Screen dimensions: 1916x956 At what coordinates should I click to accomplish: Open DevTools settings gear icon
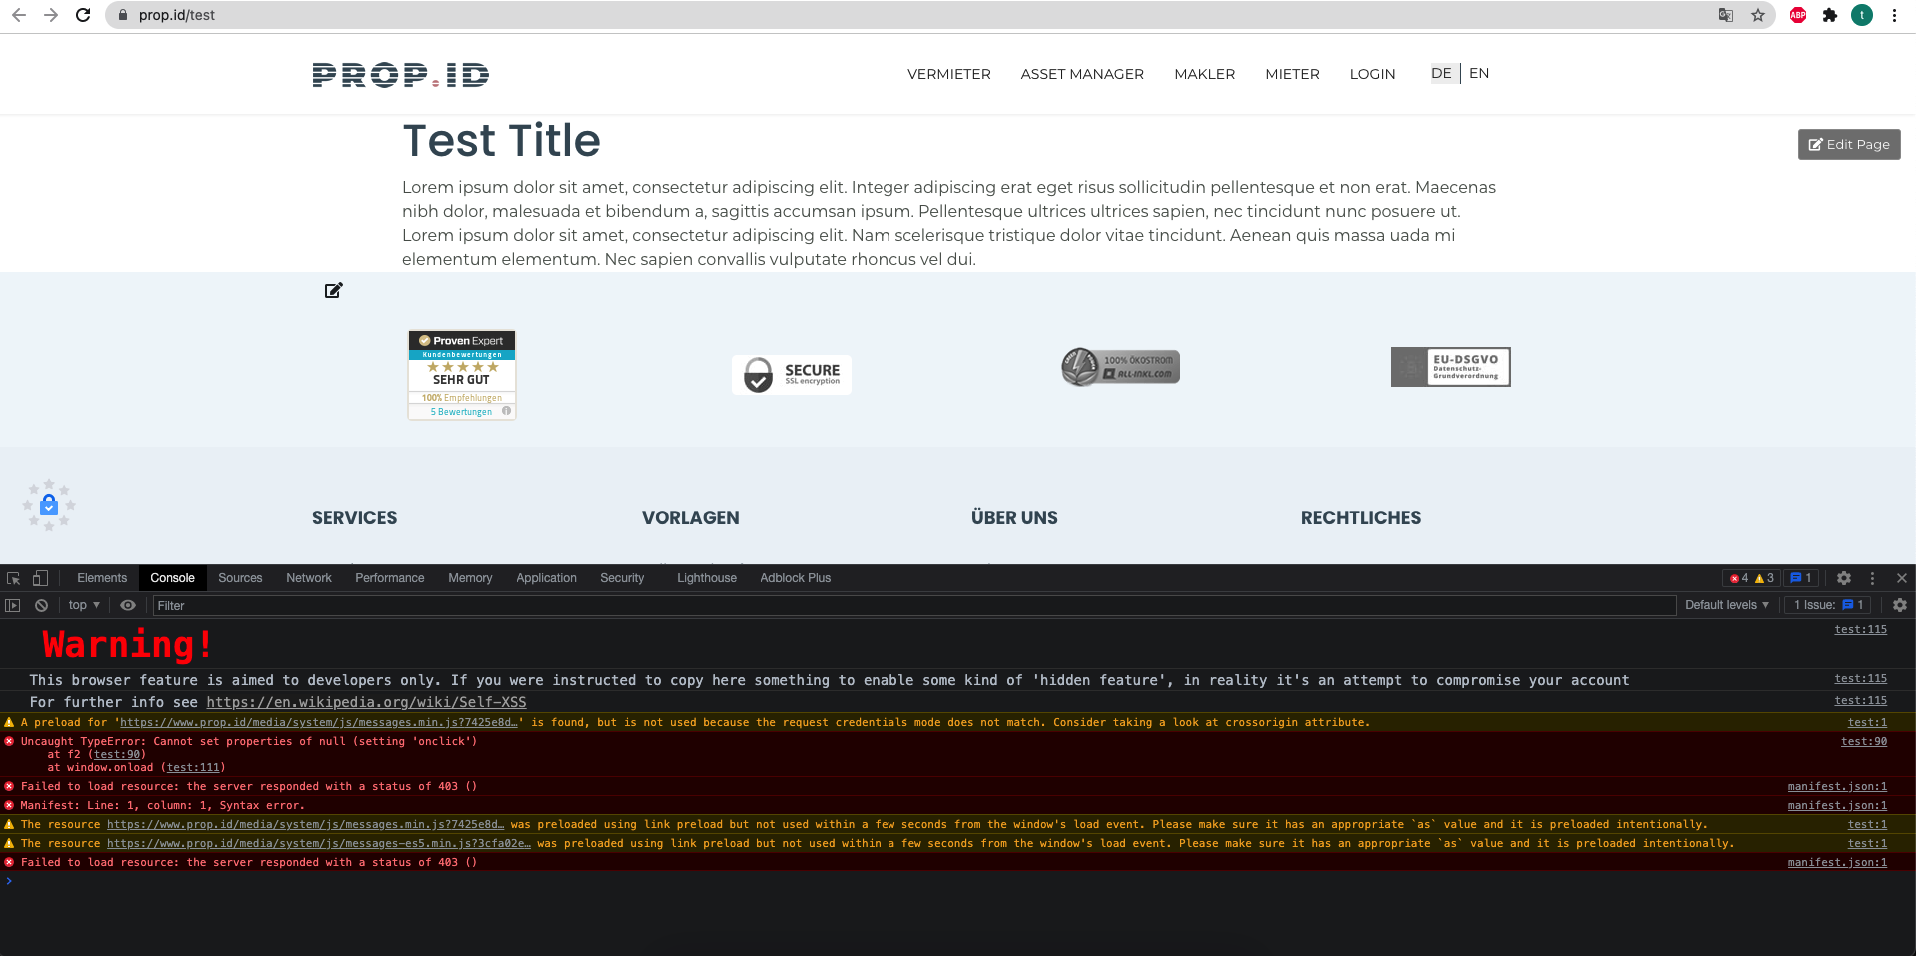click(x=1843, y=578)
